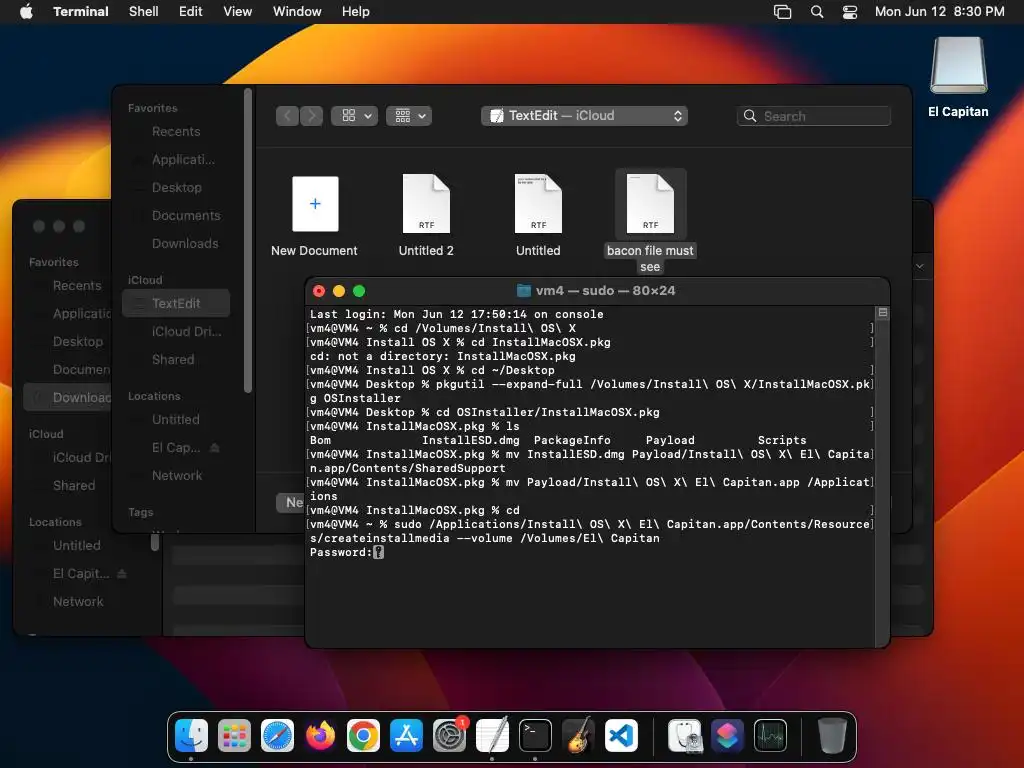Image resolution: width=1024 pixels, height=768 pixels.
Task: Click the Search field in open dialog
Action: [814, 116]
